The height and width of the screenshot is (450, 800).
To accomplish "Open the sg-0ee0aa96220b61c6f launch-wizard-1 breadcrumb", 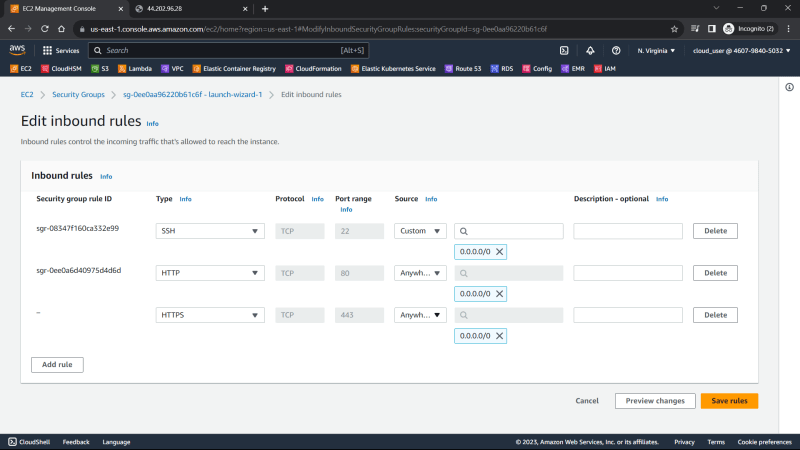I will point(192,94).
